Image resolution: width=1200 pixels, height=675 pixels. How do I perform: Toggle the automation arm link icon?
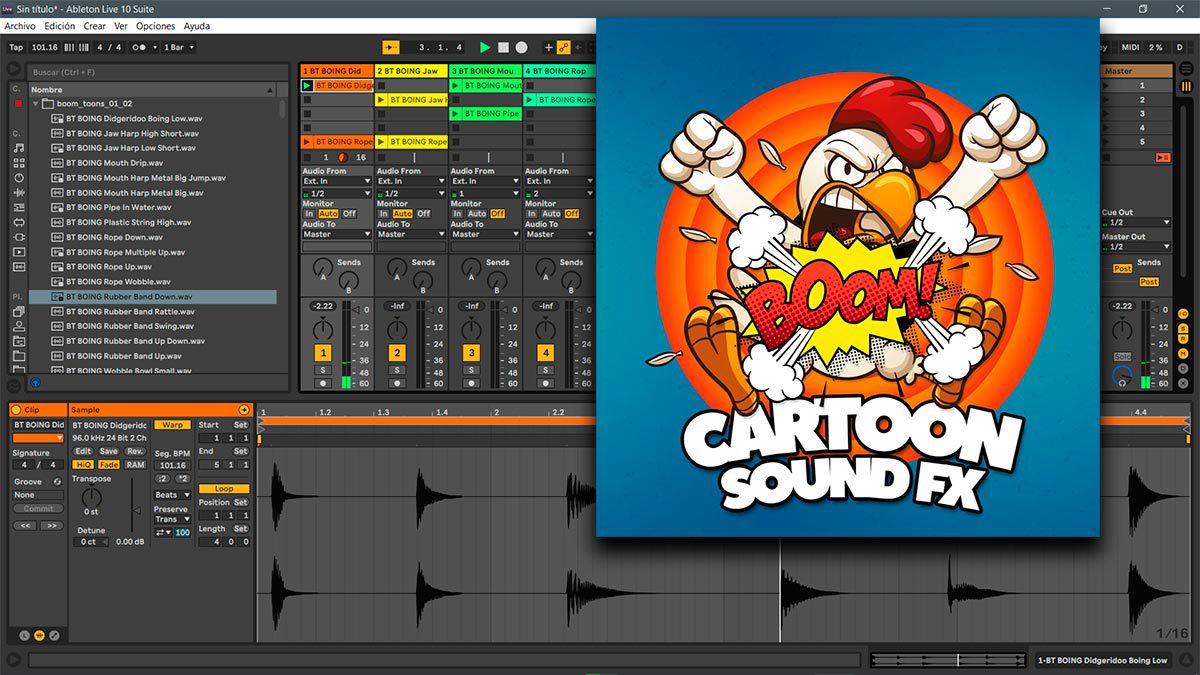tap(563, 47)
